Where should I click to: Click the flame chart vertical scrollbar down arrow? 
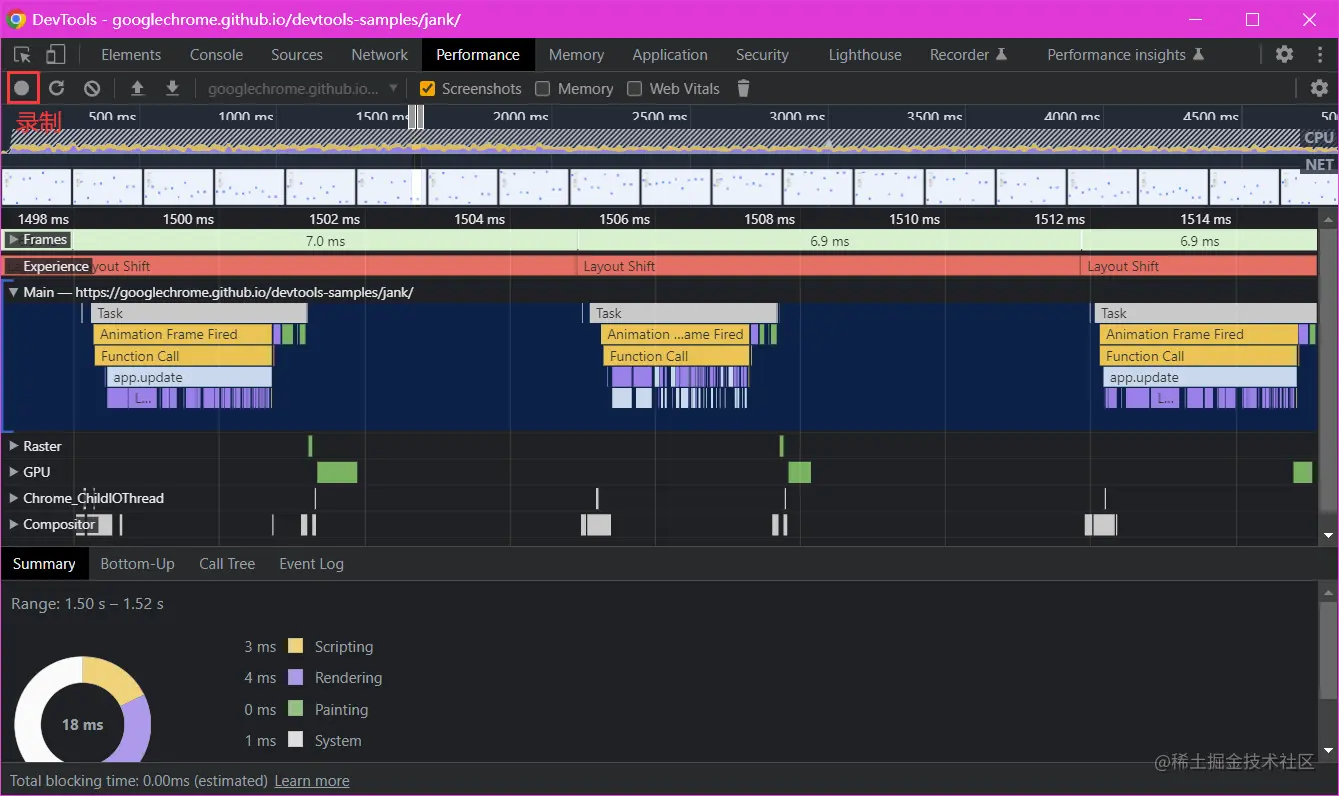point(1328,536)
